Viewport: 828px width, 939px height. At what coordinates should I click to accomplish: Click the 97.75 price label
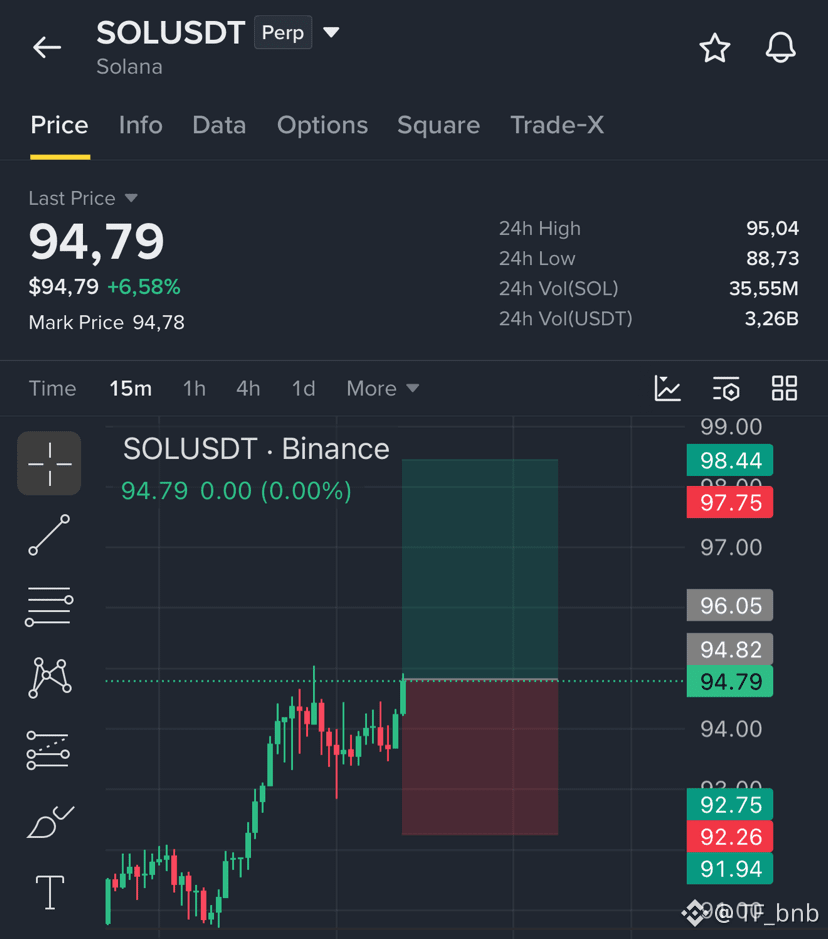pos(730,502)
